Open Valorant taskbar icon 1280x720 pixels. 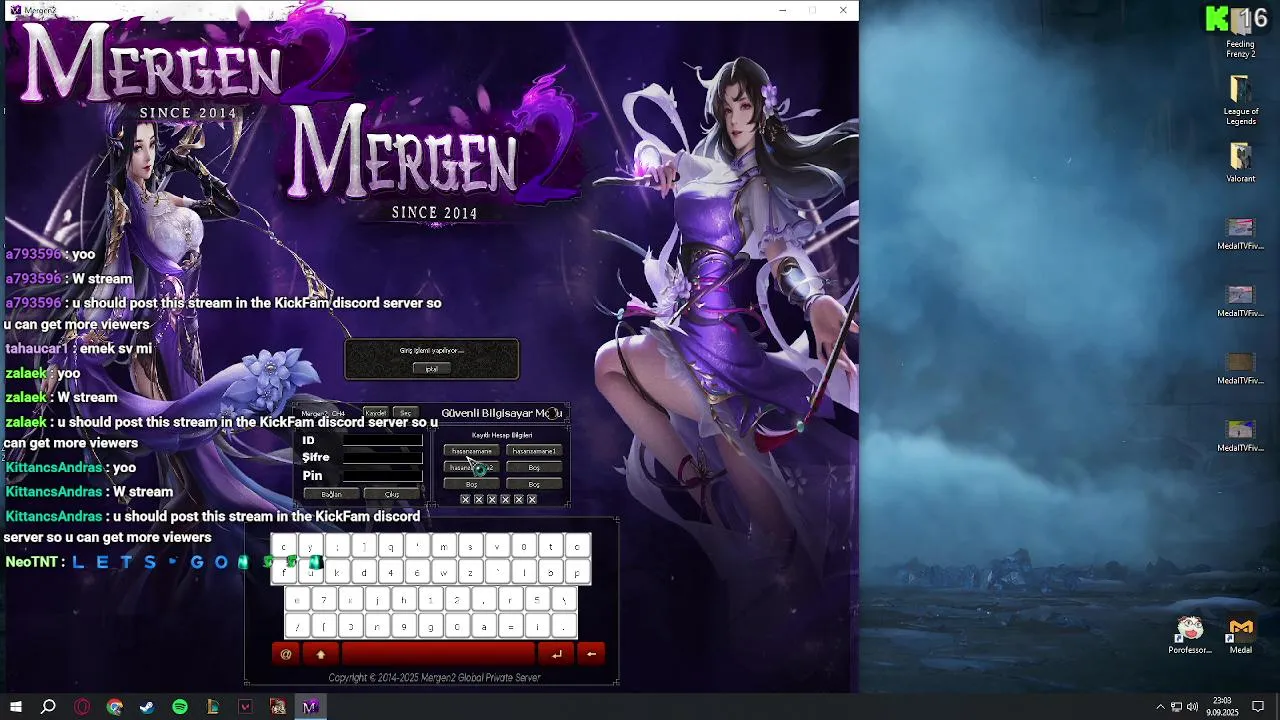click(245, 707)
